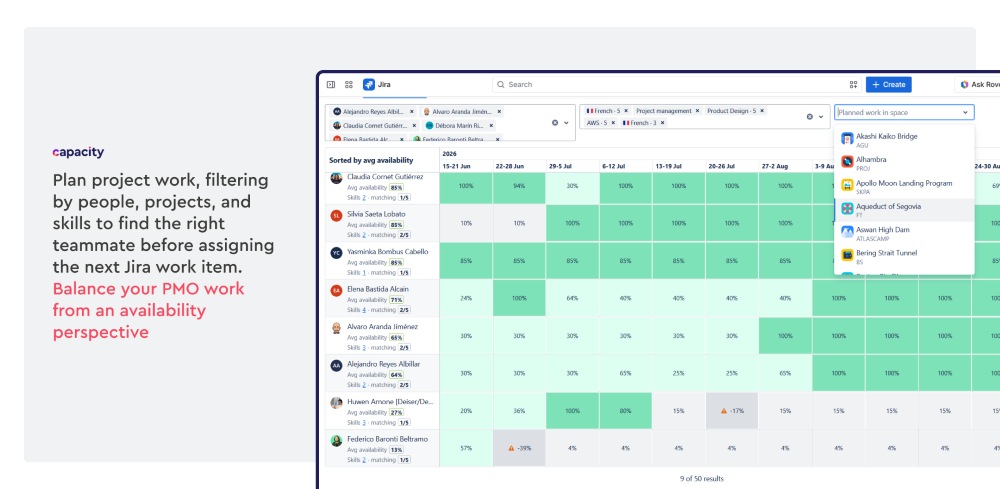Click Elena Bastida's 64% availability cell
The image size is (1000, 489).
(572, 298)
